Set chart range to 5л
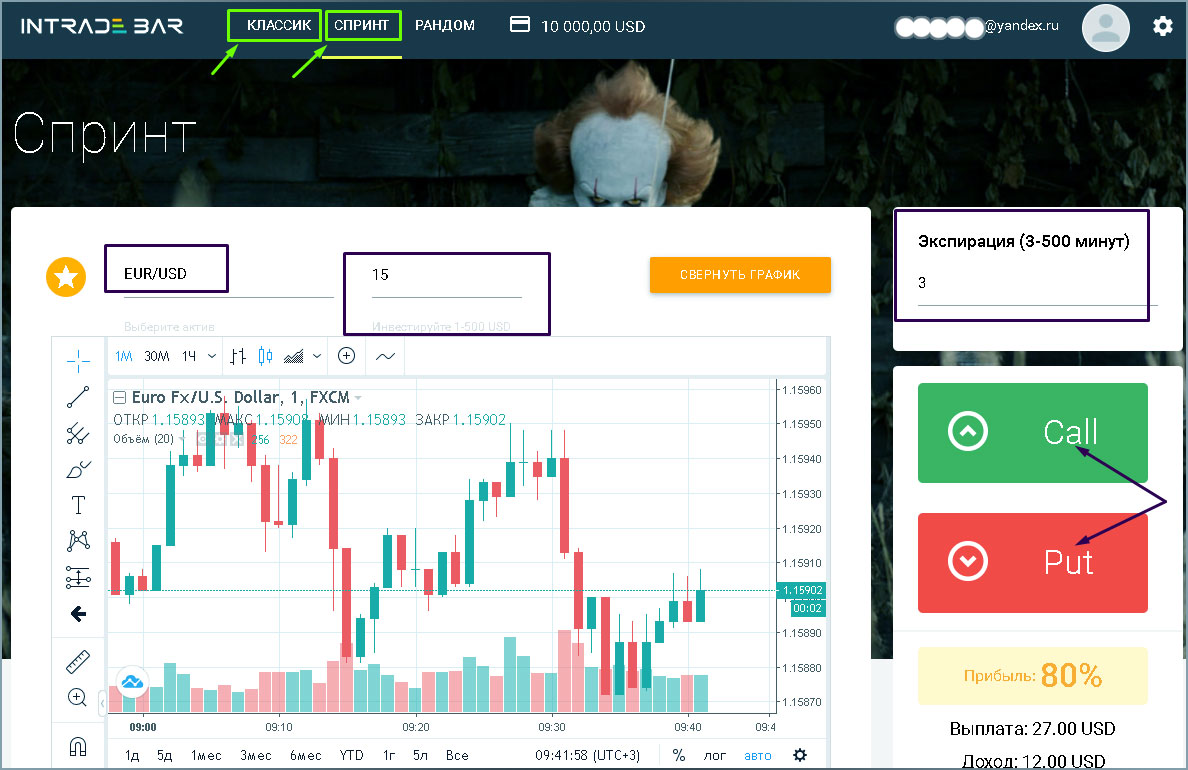This screenshot has height=770, width=1188. pos(420,756)
